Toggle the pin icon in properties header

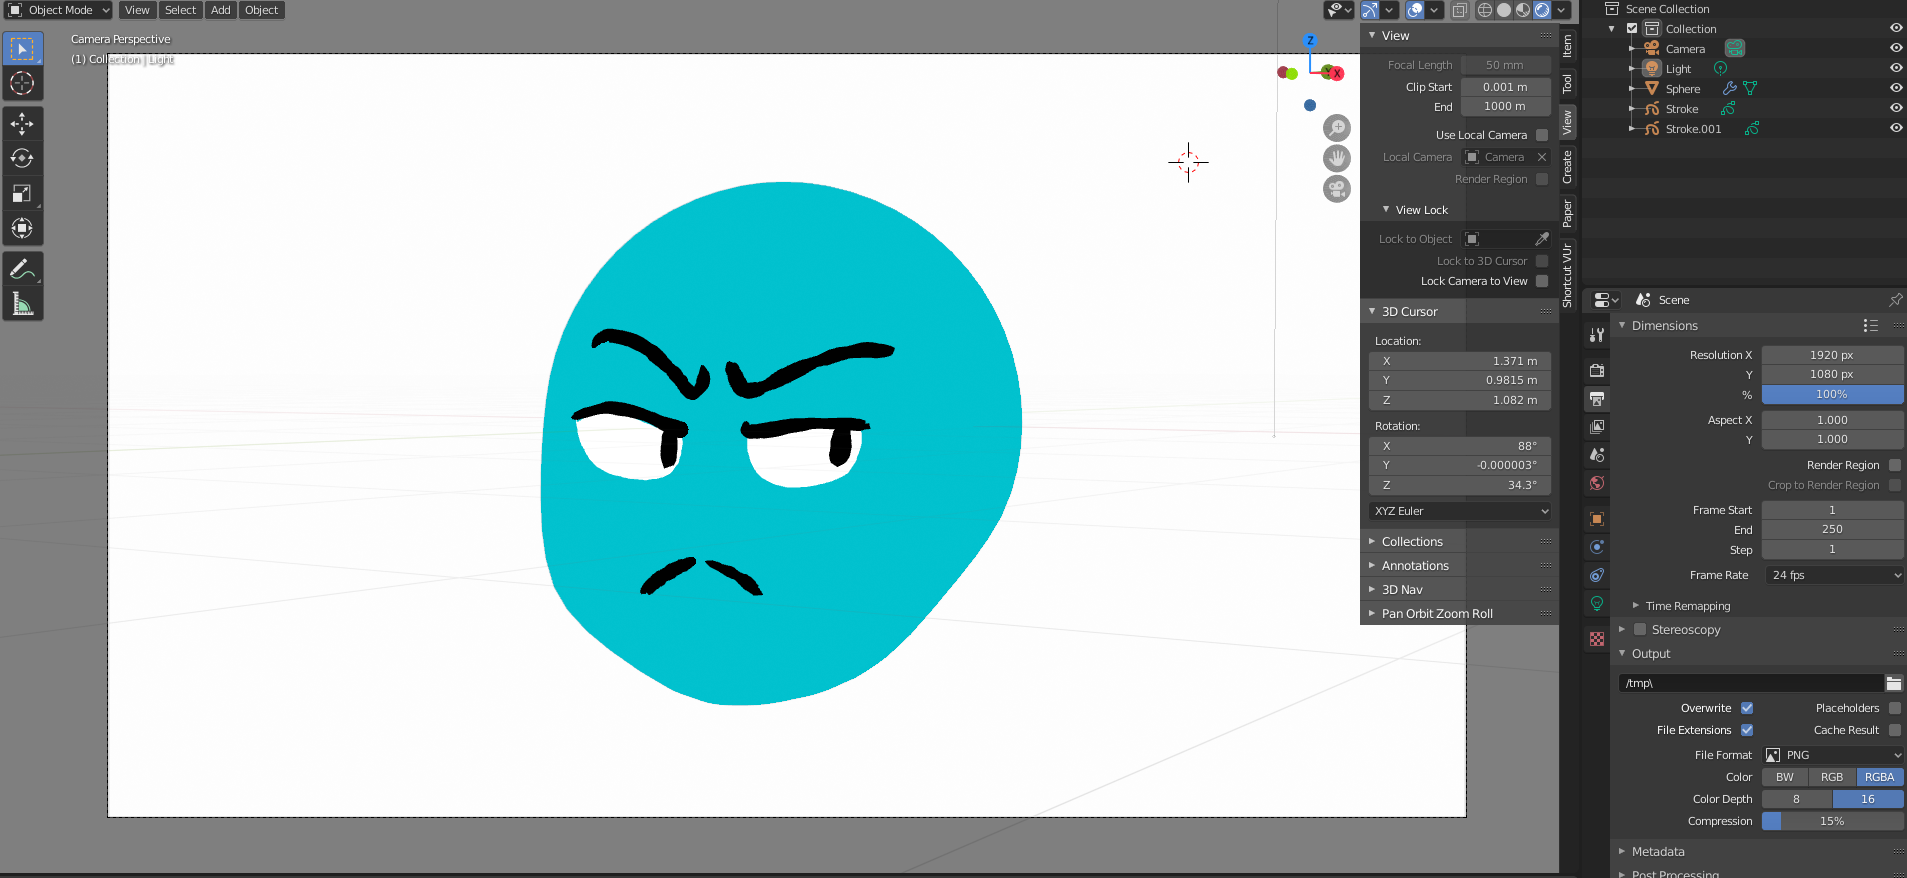pos(1895,300)
